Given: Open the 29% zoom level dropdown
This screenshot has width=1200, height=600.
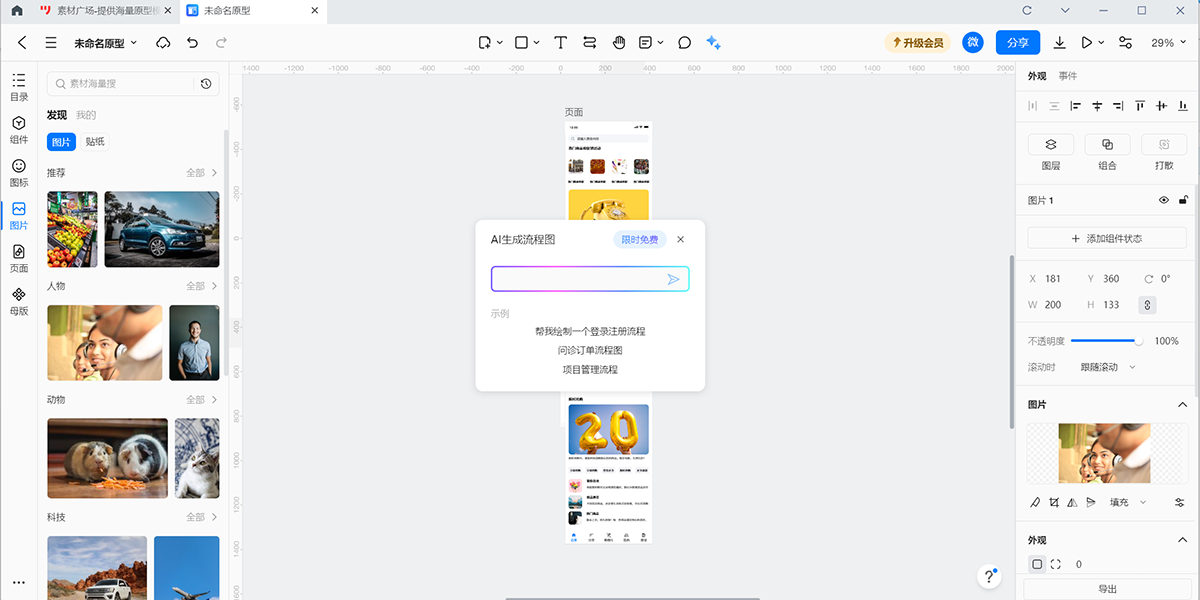Looking at the screenshot, I should pyautogui.click(x=1168, y=43).
